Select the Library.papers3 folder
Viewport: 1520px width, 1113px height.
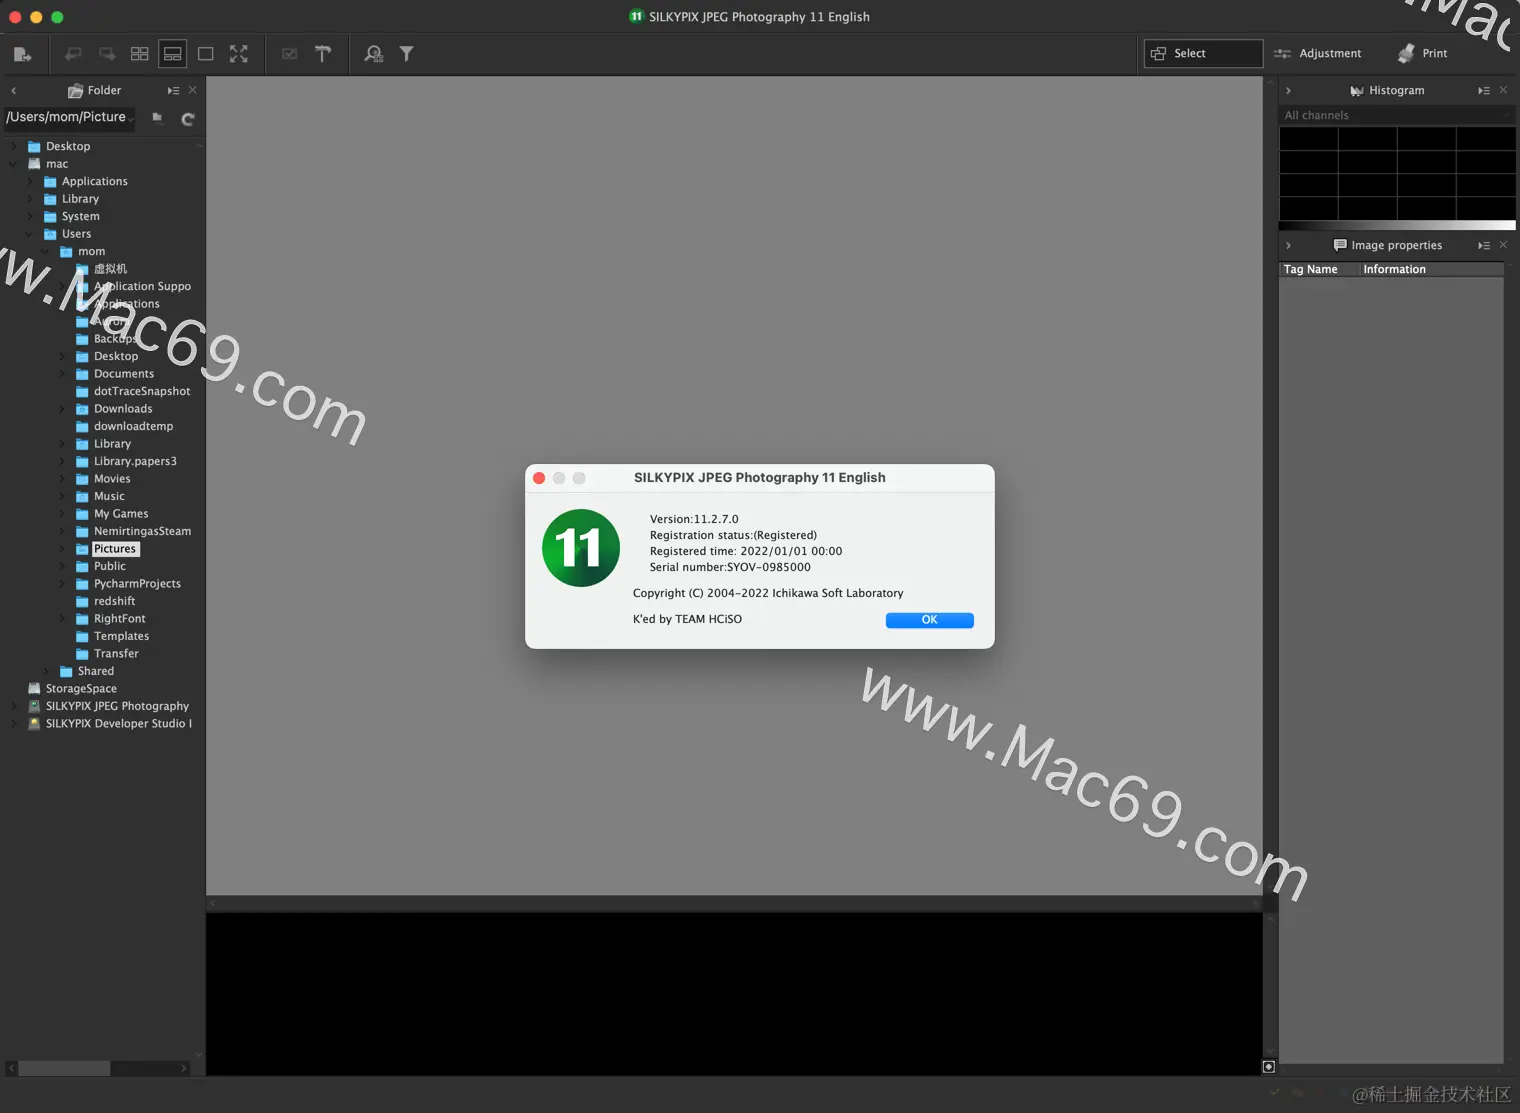(x=135, y=461)
